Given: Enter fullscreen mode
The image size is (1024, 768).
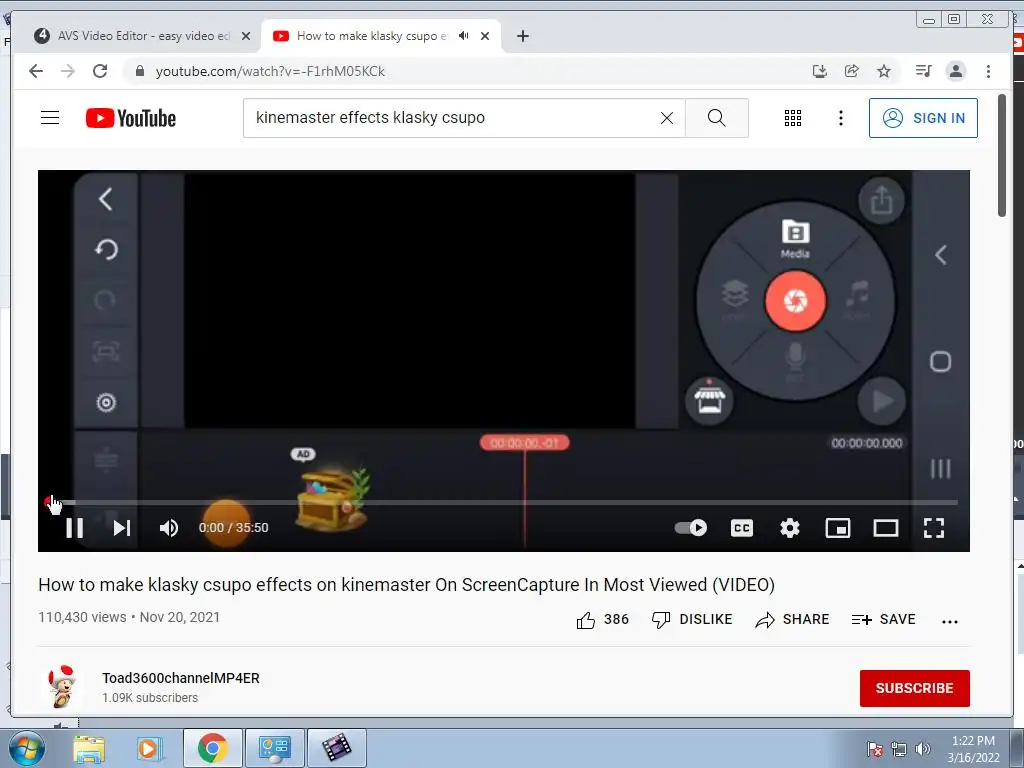Looking at the screenshot, I should (934, 528).
